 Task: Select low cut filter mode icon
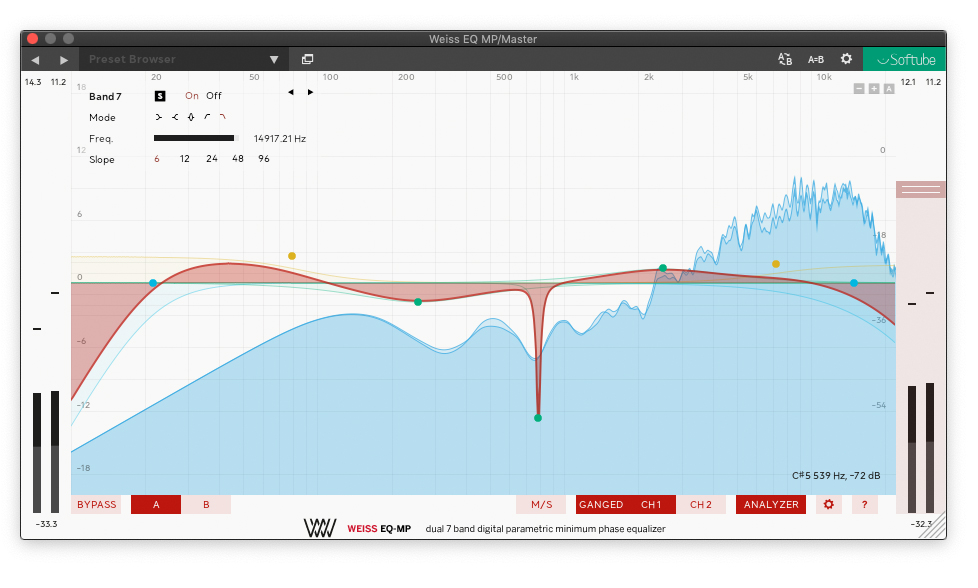207,117
